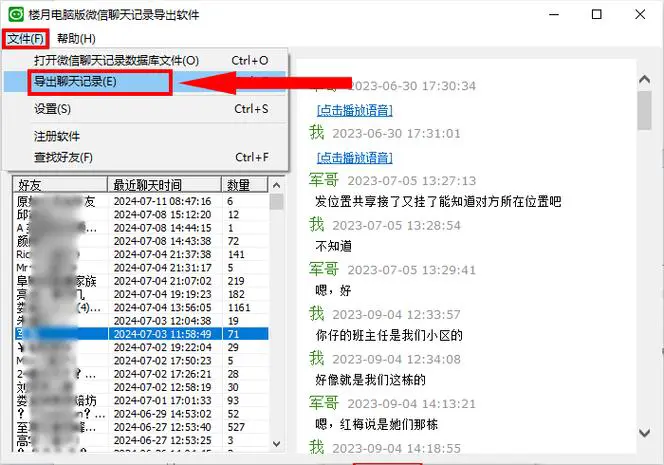Click timestamp 2023-09-04 14:13:21
664x465 pixels.
[412, 404]
